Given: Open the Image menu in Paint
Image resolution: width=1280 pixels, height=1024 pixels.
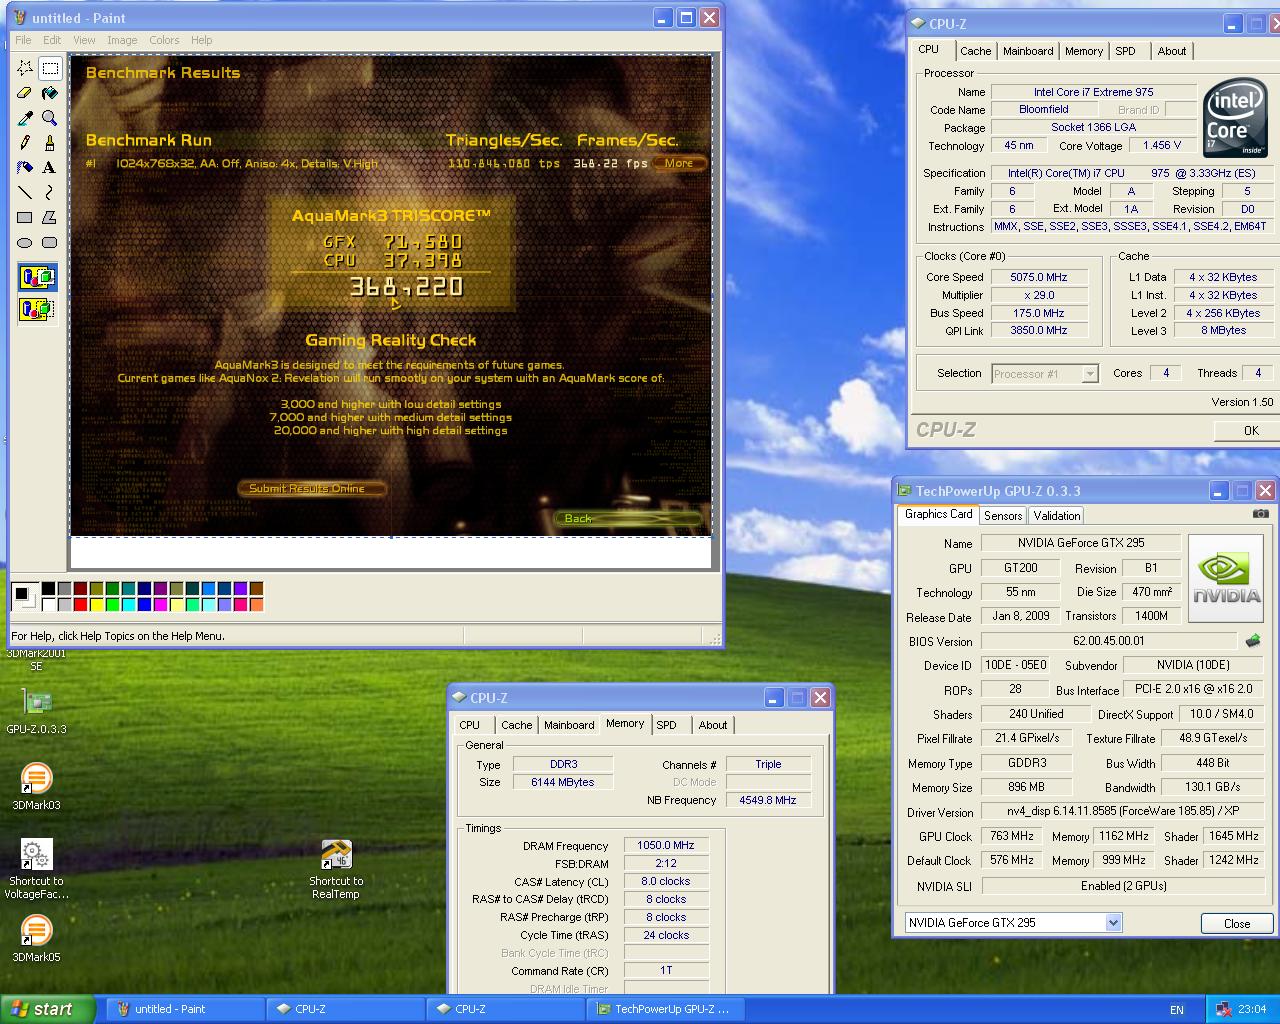Looking at the screenshot, I should click(x=122, y=40).
